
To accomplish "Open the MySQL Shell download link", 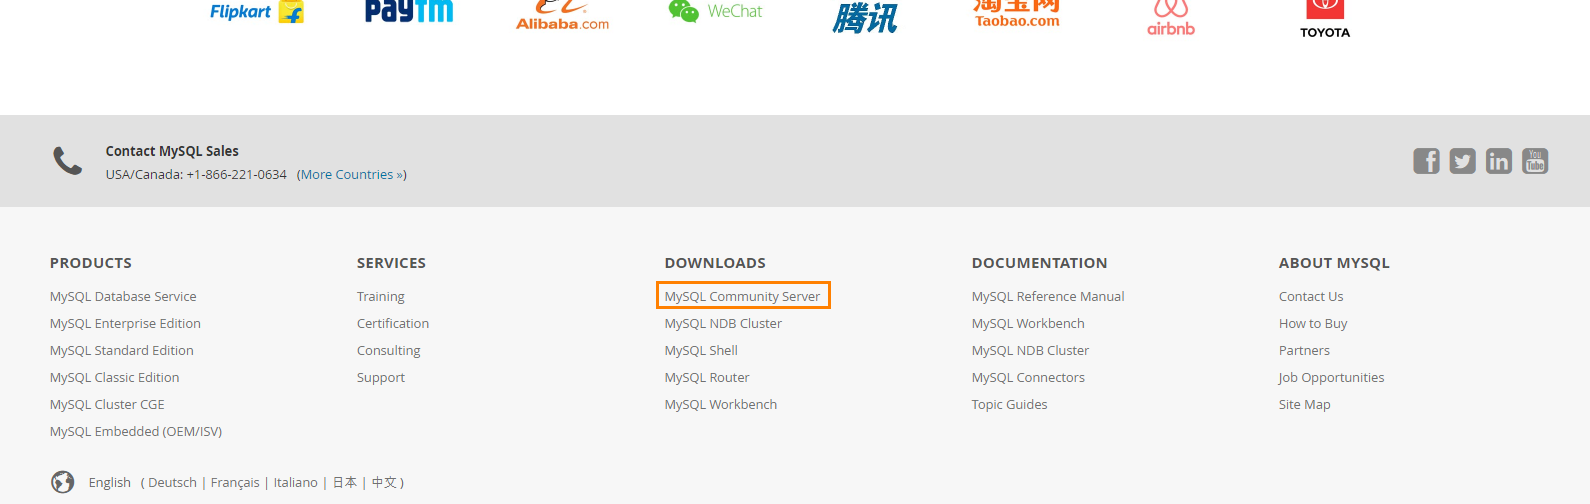I will point(701,350).
